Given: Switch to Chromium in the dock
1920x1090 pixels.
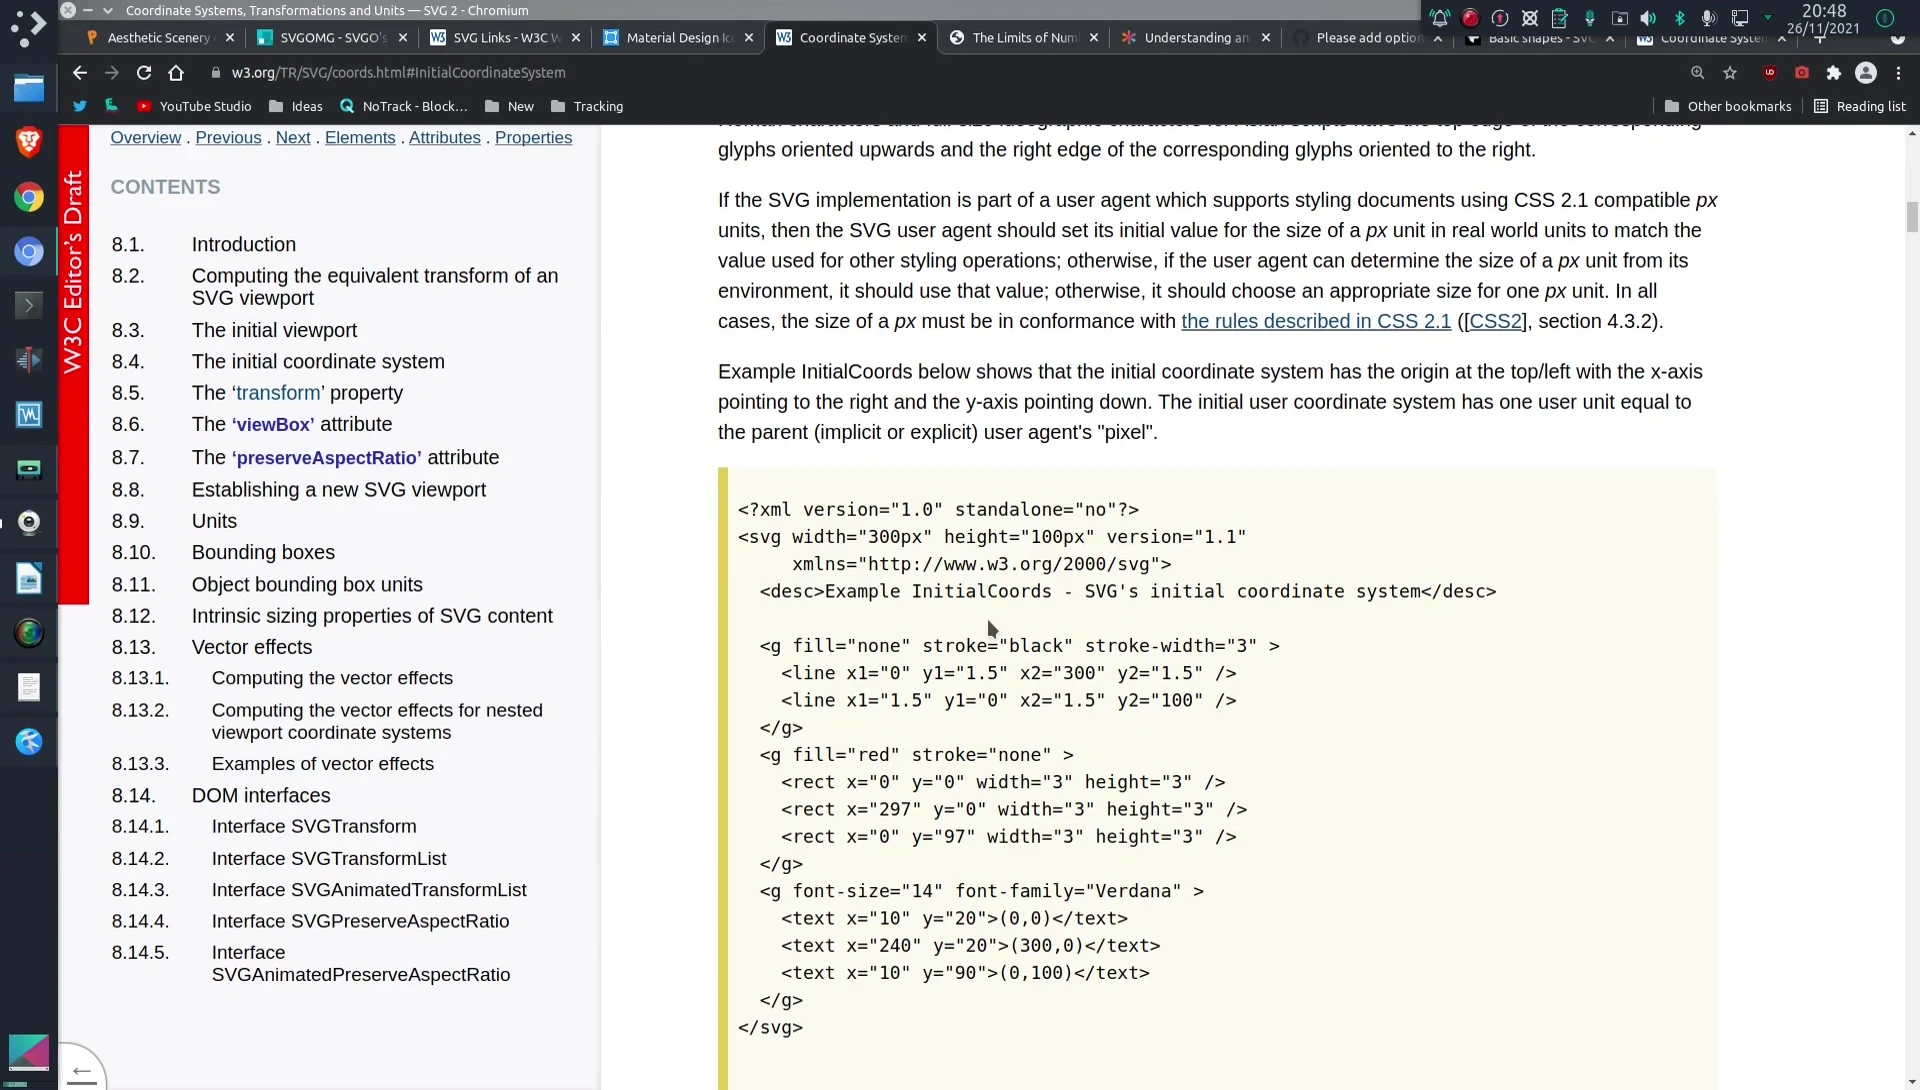Looking at the screenshot, I should tap(28, 251).
